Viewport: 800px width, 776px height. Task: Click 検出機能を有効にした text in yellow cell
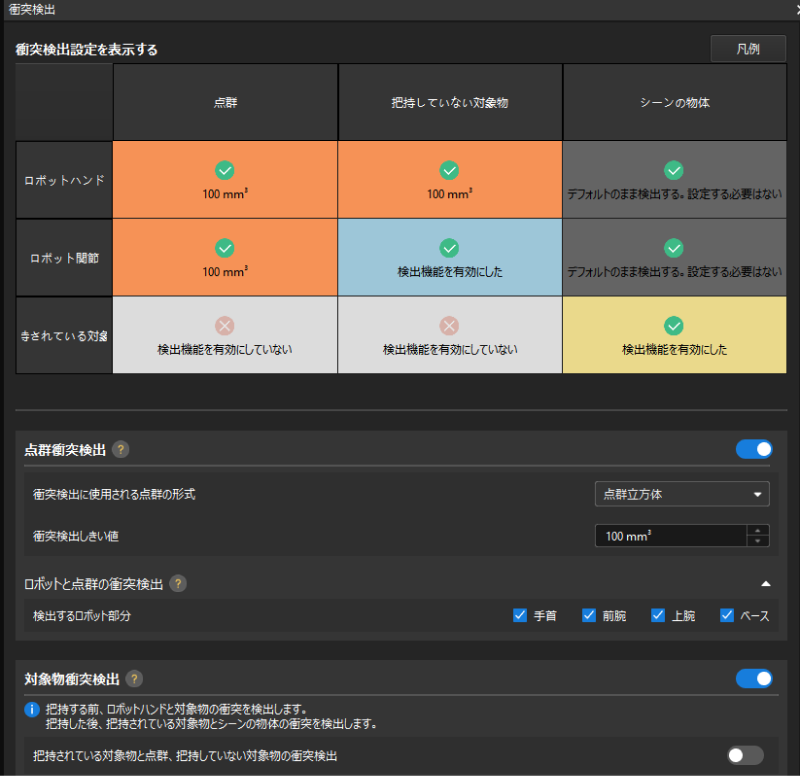coord(674,349)
